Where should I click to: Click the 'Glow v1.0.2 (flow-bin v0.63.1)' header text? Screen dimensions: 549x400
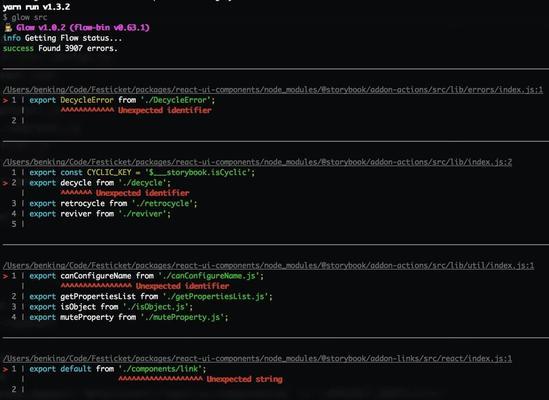[x=83, y=27]
